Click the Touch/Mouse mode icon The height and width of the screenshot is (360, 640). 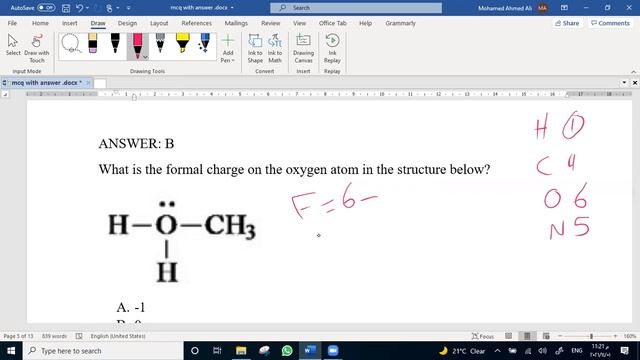pyautogui.click(x=109, y=8)
